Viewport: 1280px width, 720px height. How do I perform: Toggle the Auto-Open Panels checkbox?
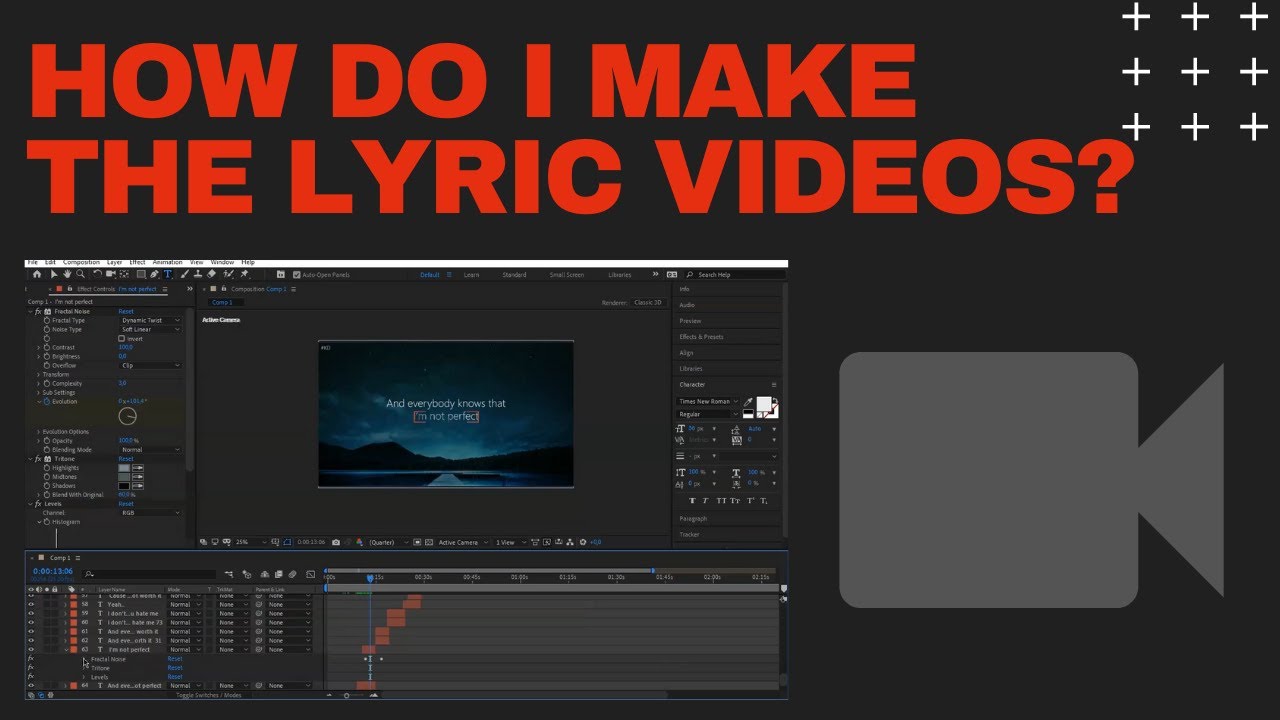(297, 274)
